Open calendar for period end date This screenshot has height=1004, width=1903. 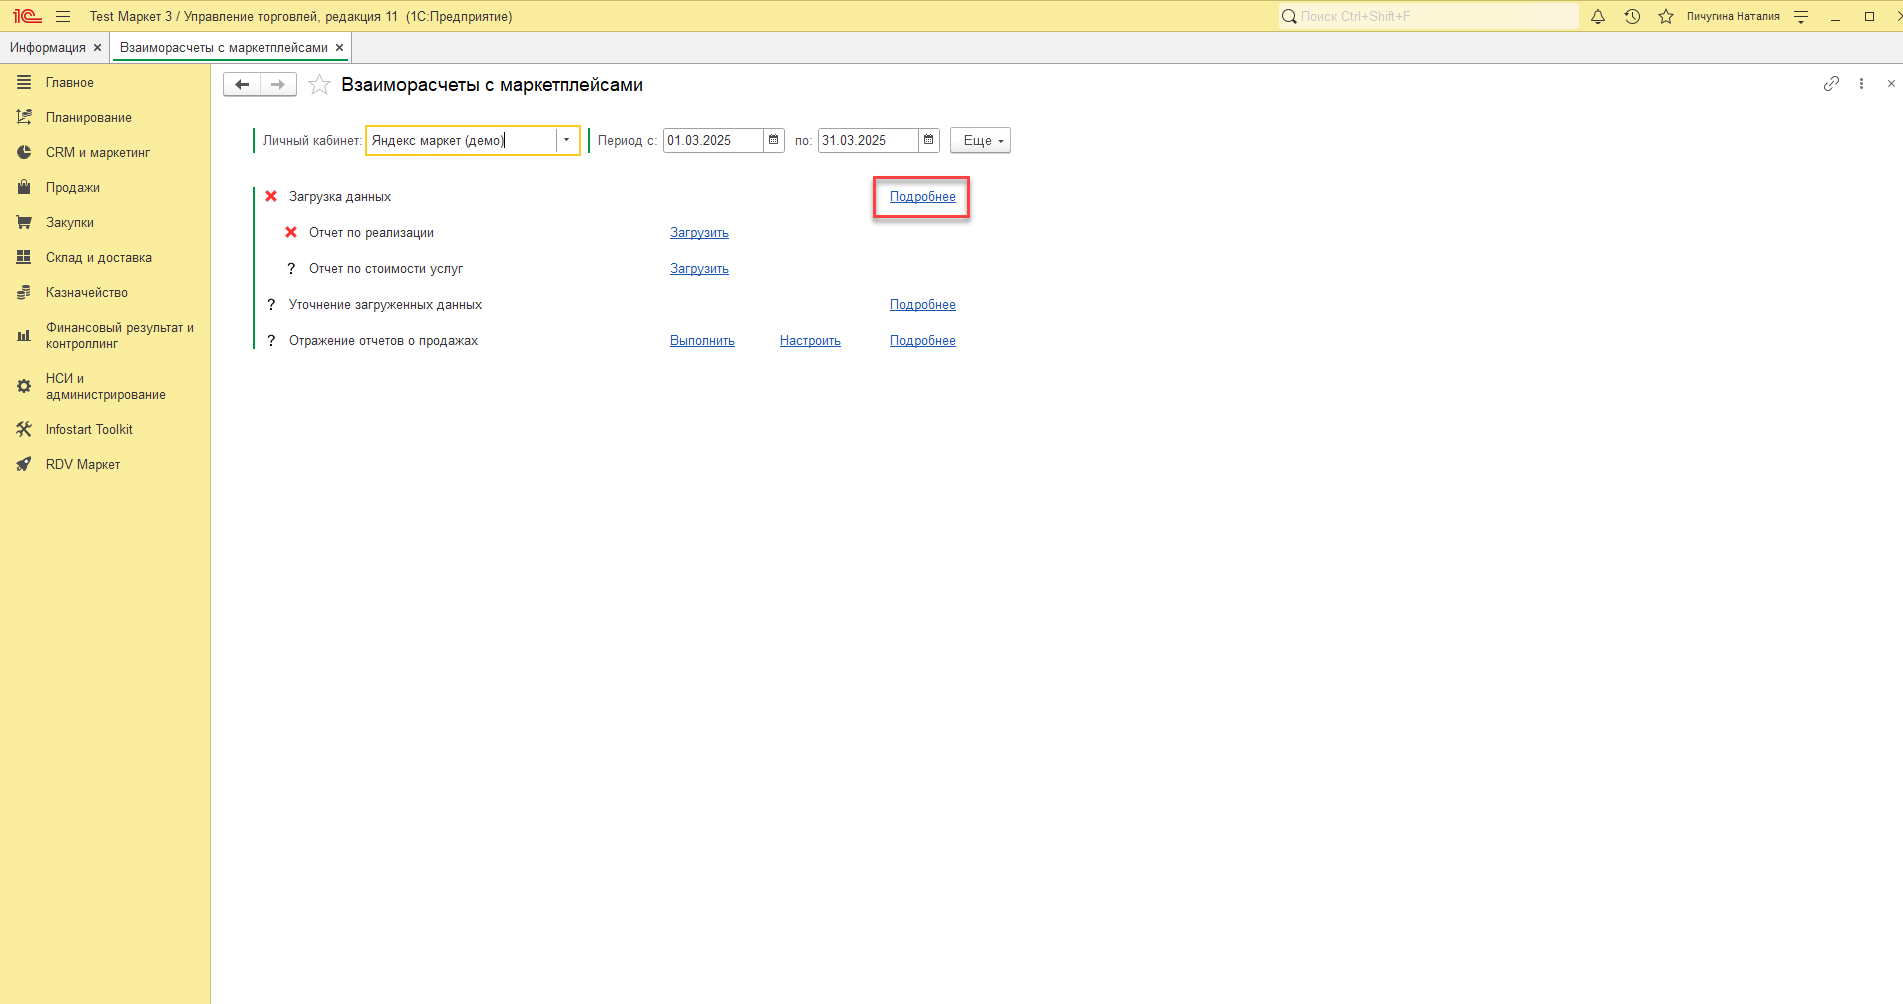(928, 140)
